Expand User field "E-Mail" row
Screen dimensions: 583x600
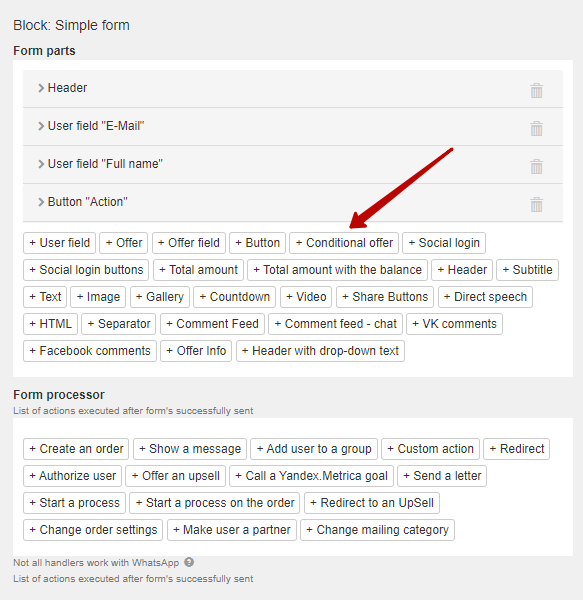click(x=293, y=126)
